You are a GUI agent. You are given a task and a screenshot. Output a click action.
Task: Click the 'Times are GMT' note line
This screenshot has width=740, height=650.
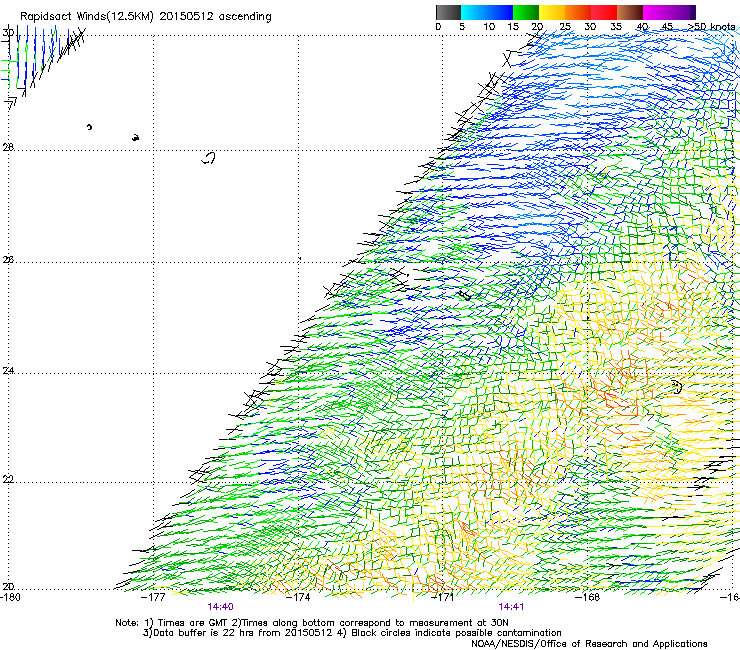(x=312, y=623)
